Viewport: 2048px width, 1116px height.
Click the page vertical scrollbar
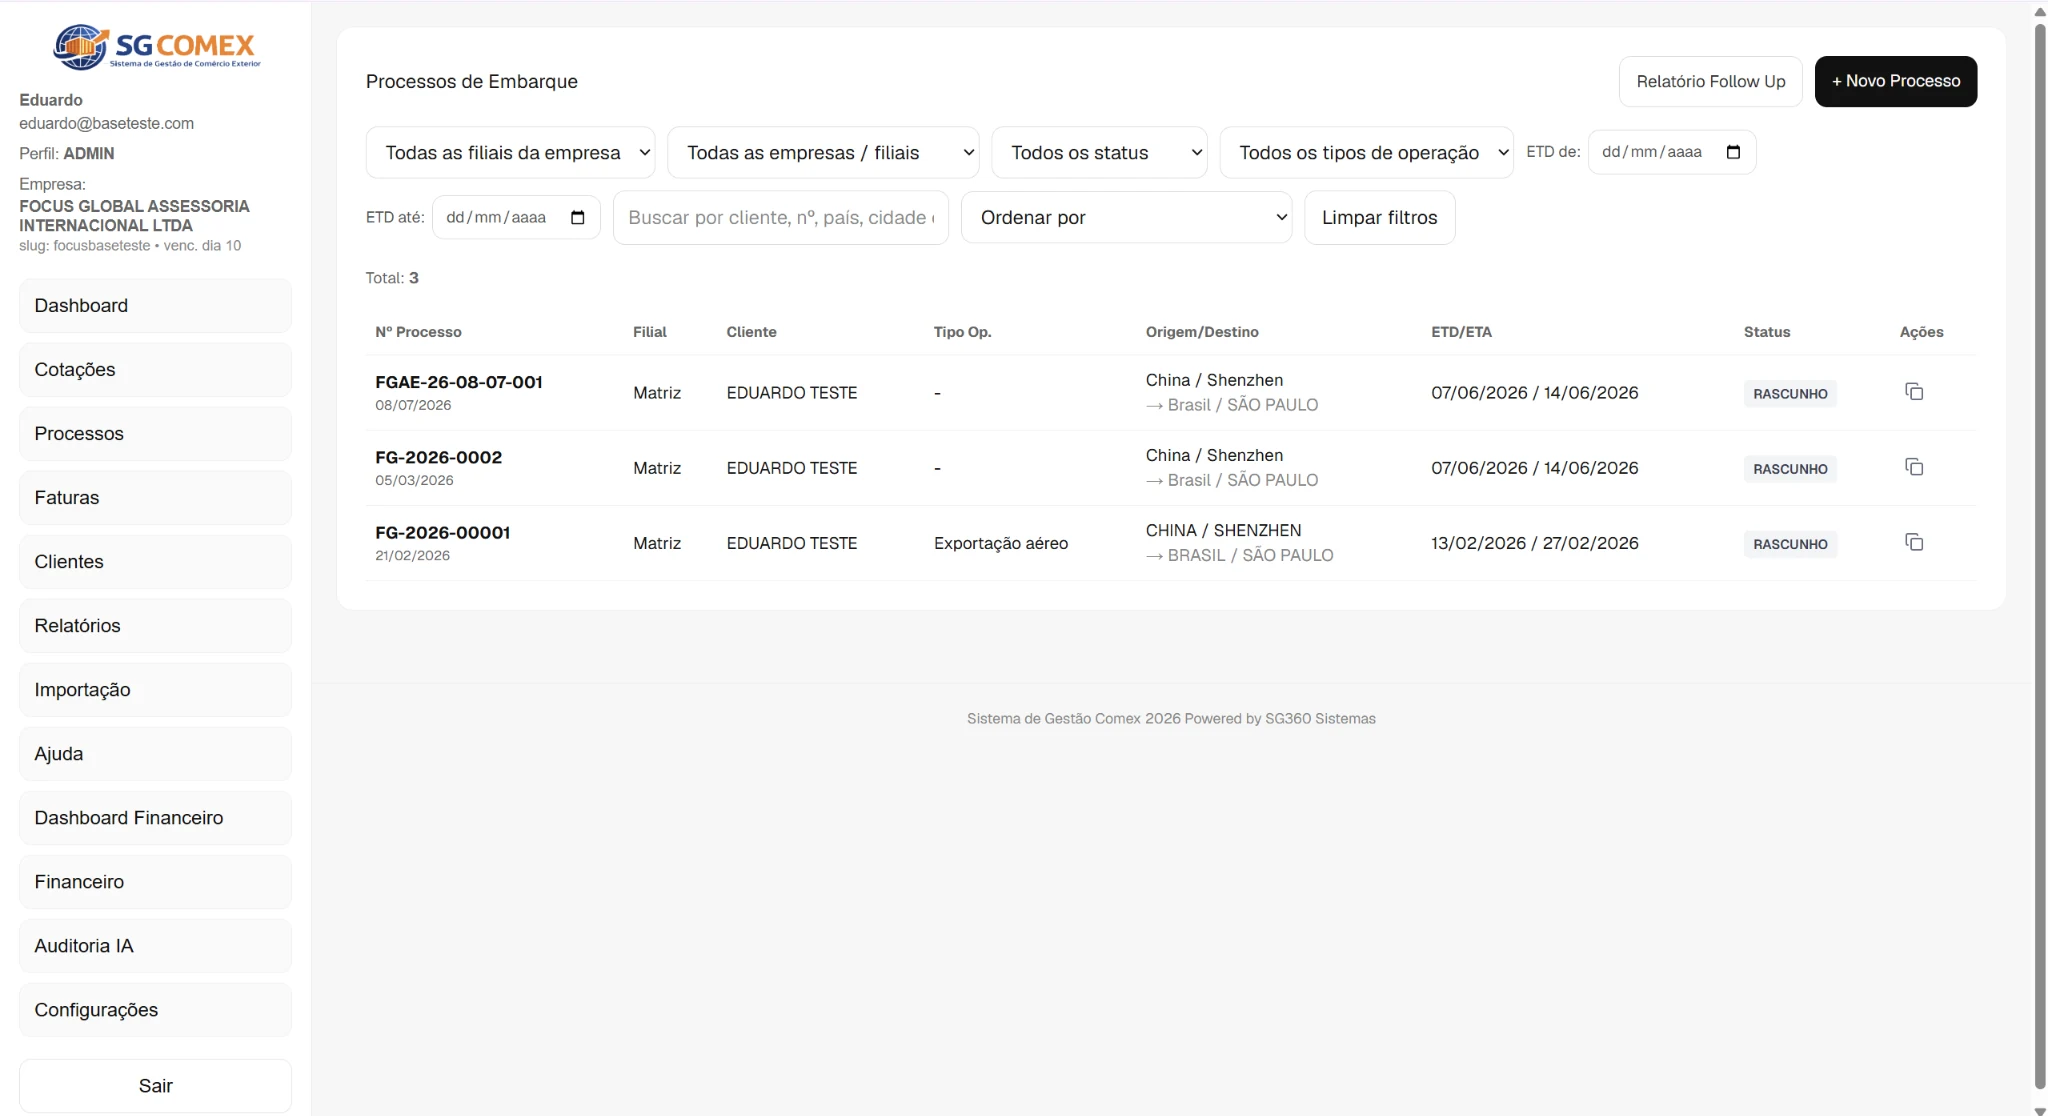[x=2039, y=555]
